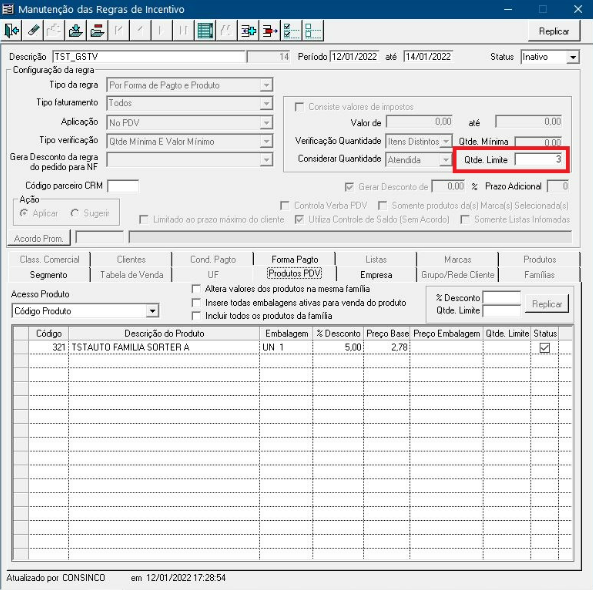Click Replicar button beside % Desconto

(x=546, y=304)
